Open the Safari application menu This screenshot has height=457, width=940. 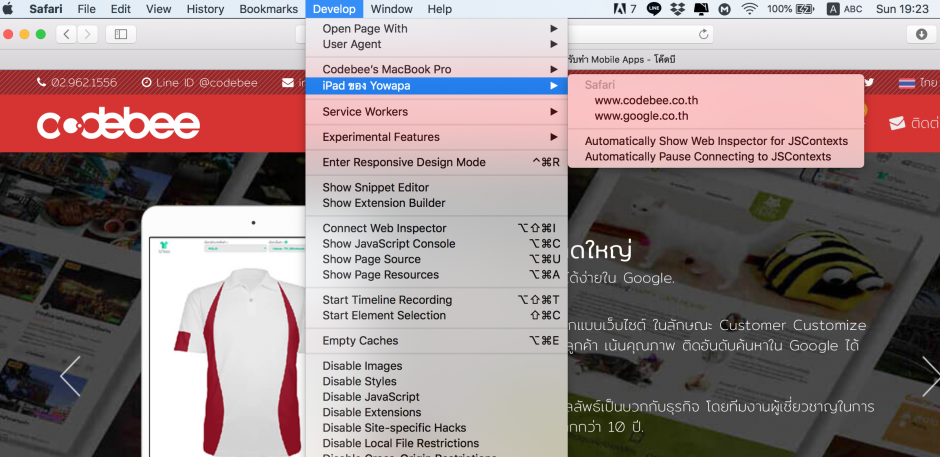click(x=46, y=9)
